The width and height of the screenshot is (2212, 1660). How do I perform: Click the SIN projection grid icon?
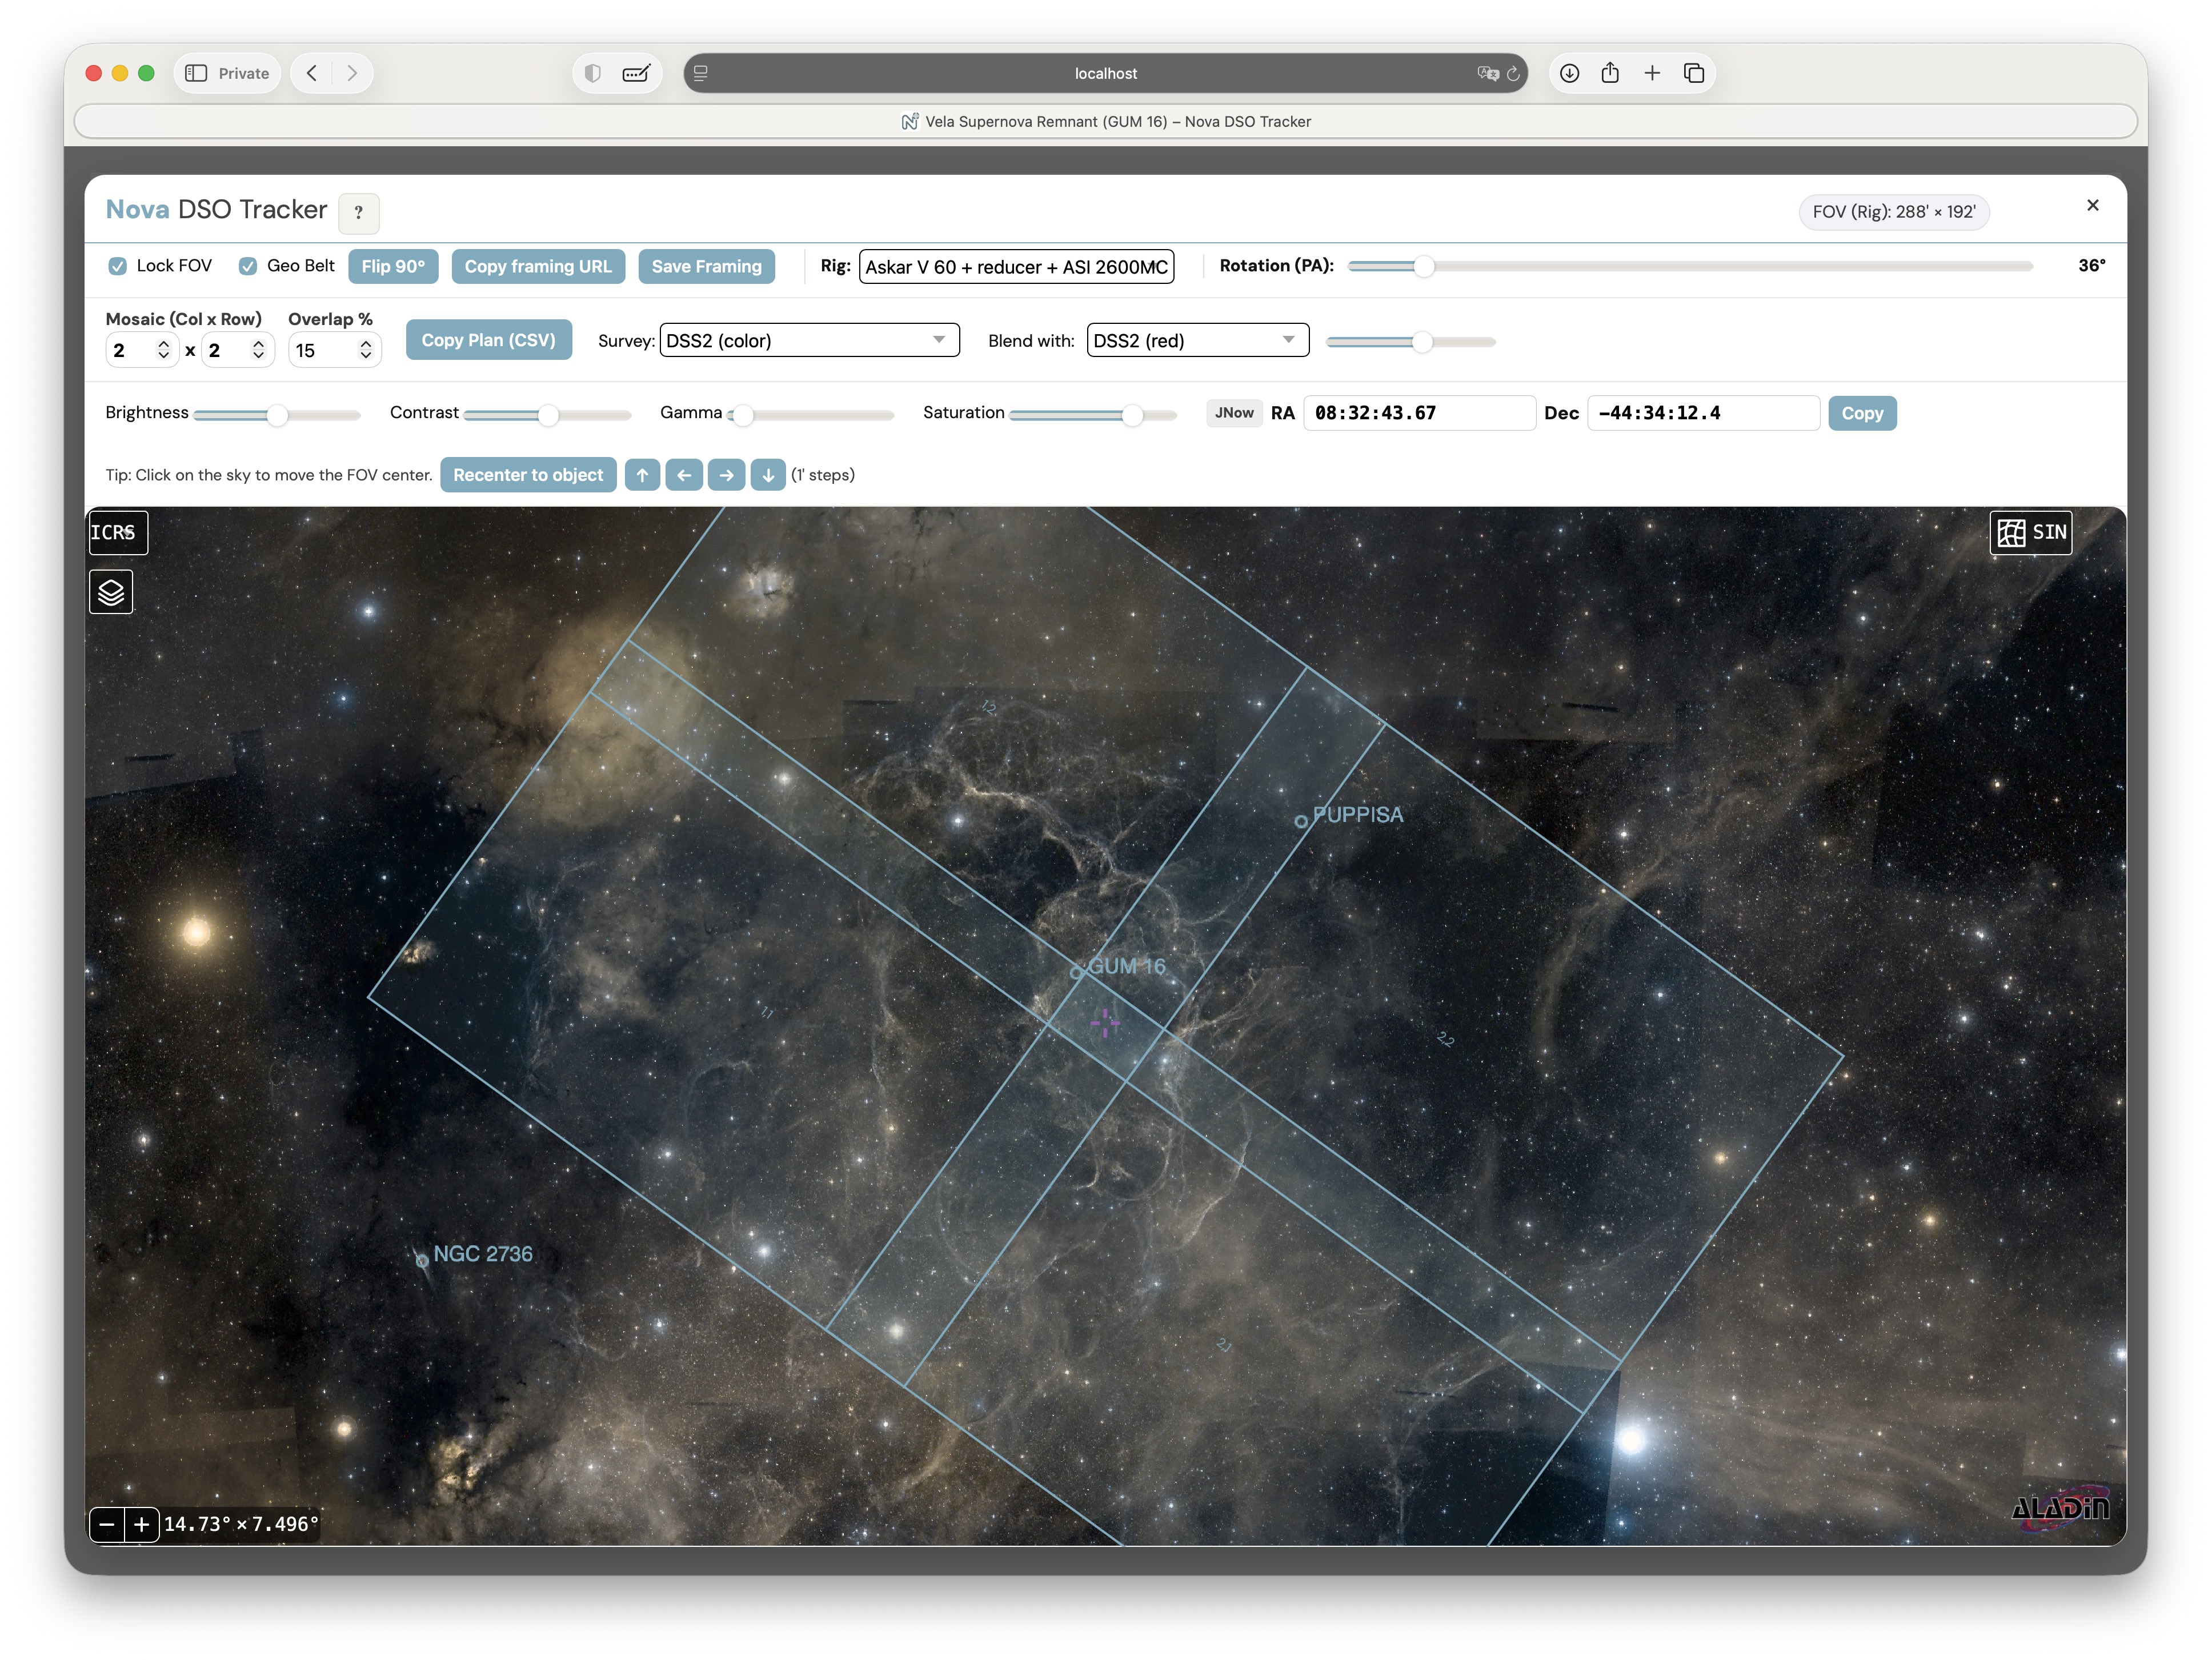pyautogui.click(x=2011, y=532)
